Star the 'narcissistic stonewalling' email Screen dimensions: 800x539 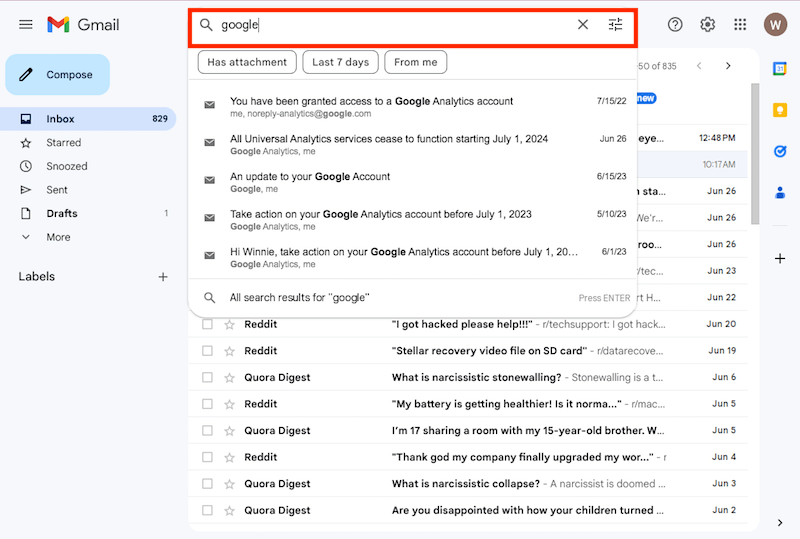(x=230, y=377)
